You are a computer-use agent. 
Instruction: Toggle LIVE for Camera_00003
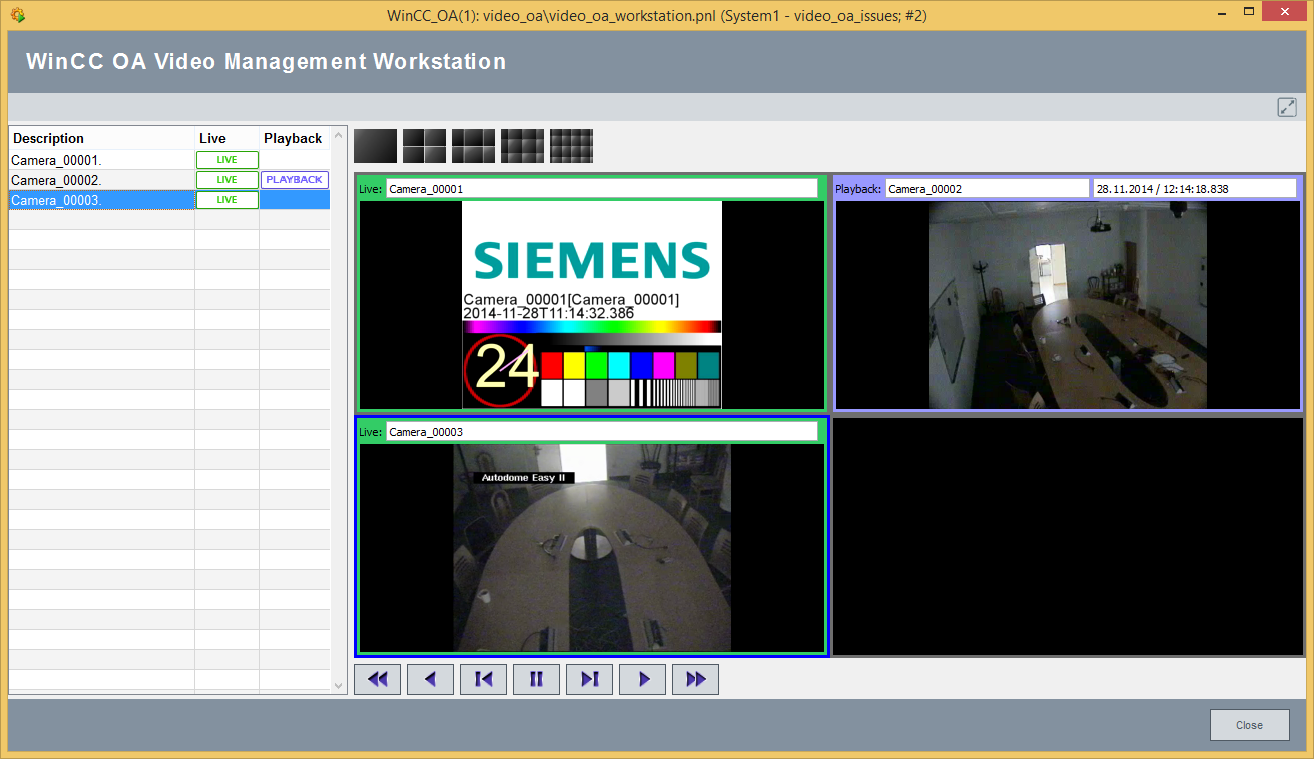tap(227, 200)
